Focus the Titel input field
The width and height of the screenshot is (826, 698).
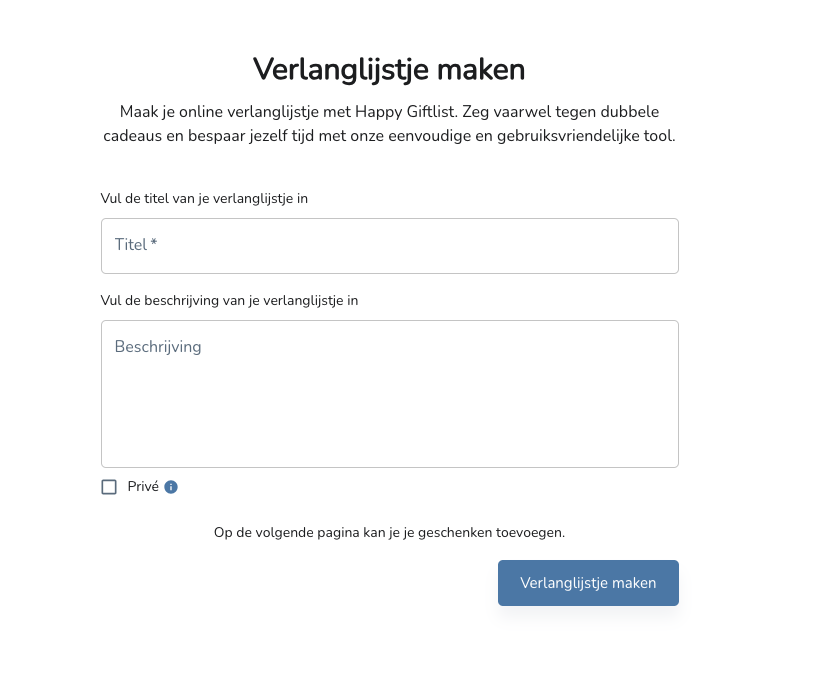coord(389,245)
